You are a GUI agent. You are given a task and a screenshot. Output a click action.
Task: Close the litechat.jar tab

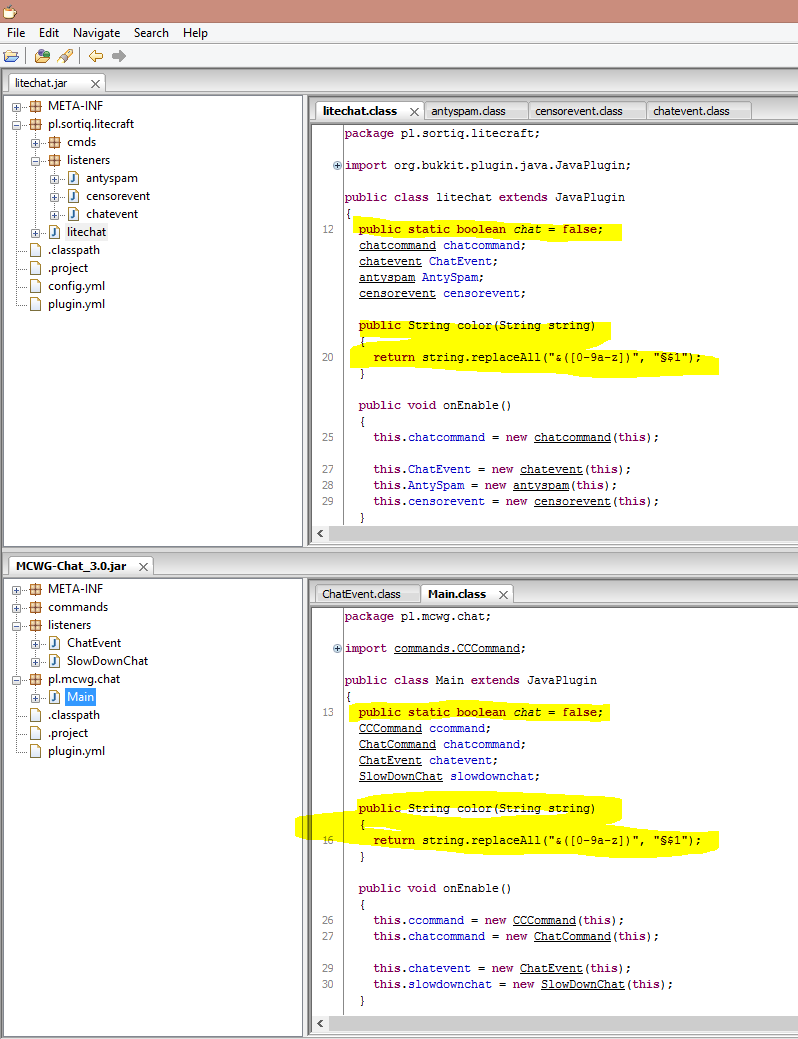(x=95, y=83)
